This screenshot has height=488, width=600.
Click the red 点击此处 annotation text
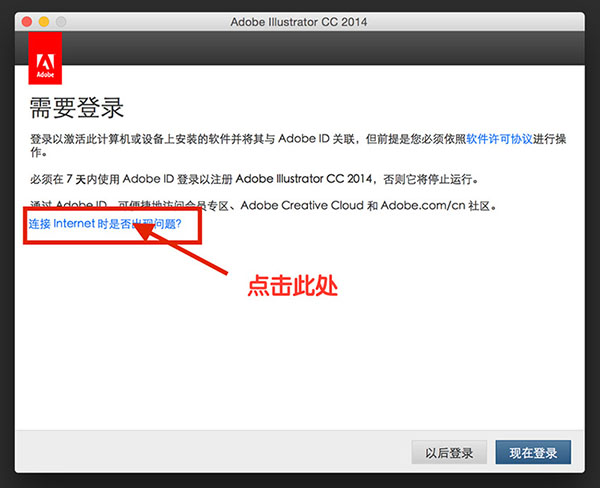click(293, 285)
